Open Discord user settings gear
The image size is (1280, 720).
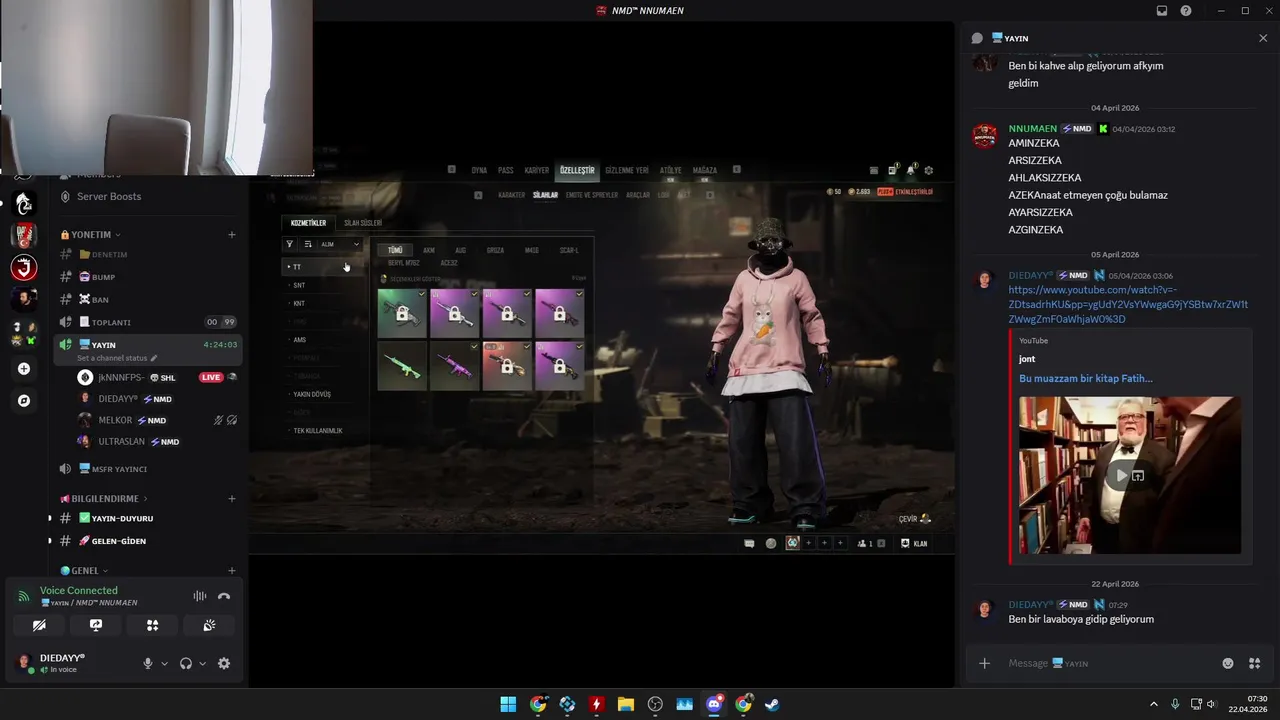[224, 663]
